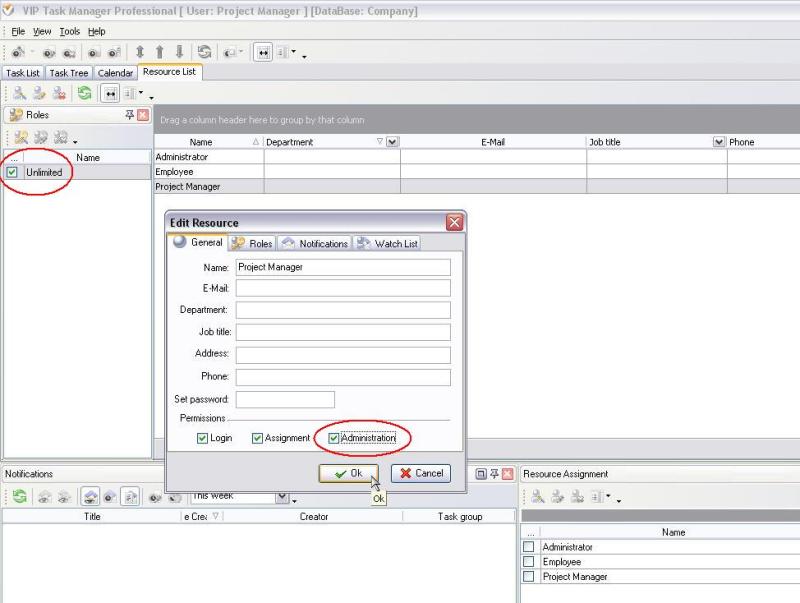Open the Job title column filter dropdown
The height and width of the screenshot is (603, 800).
point(718,142)
